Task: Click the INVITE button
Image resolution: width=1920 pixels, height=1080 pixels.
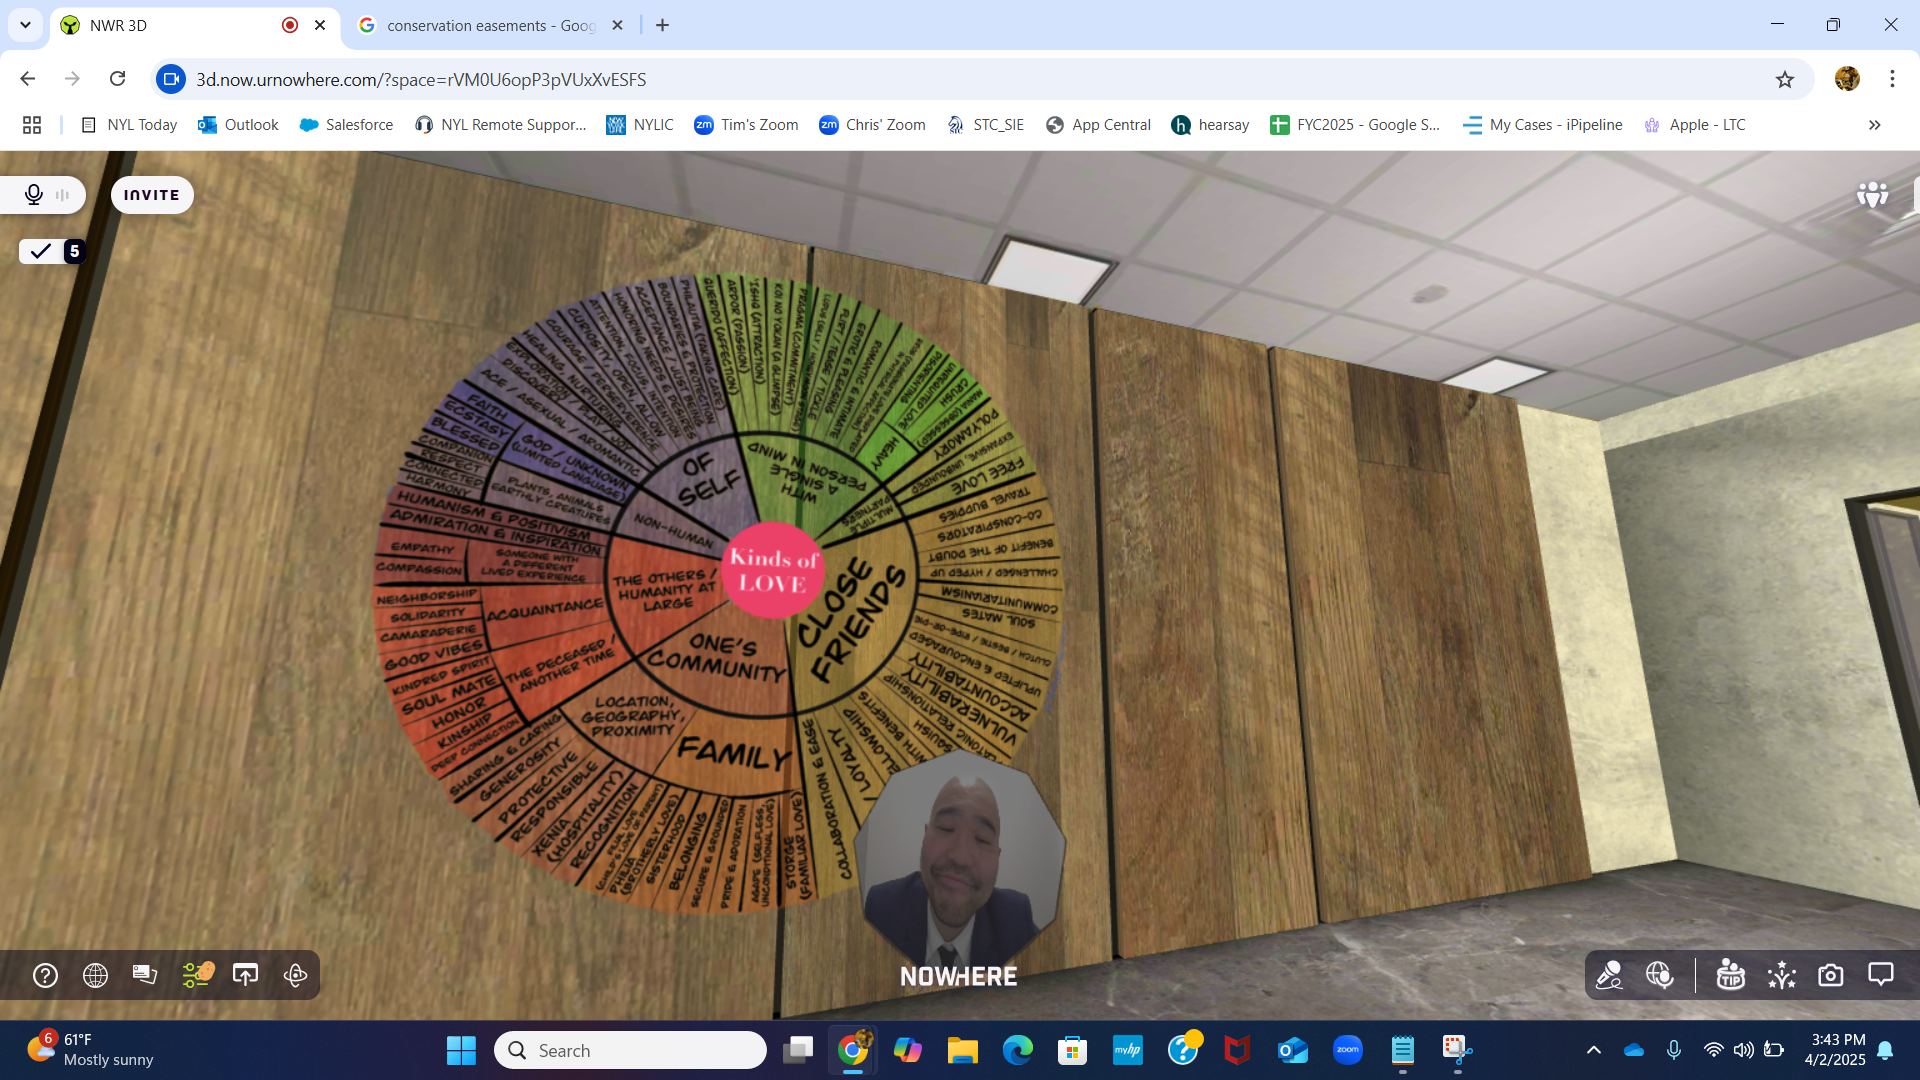Action: [x=152, y=195]
